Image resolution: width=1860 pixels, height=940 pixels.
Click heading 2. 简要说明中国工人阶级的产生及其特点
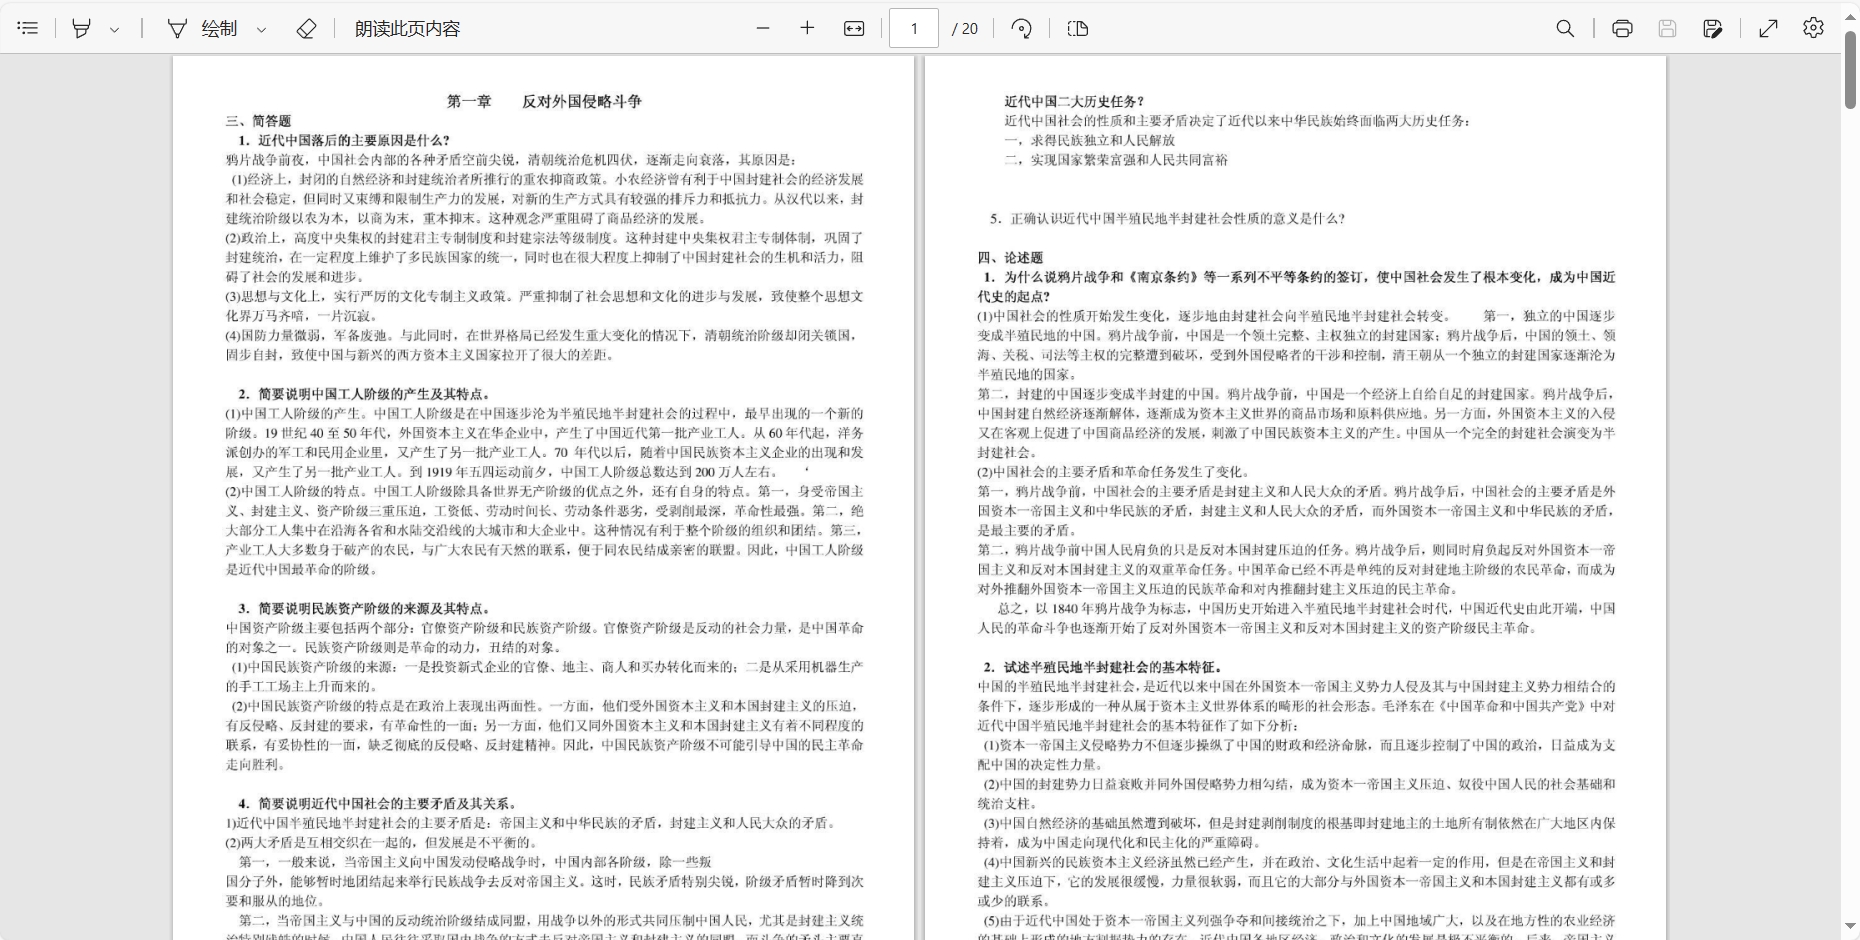(x=364, y=394)
